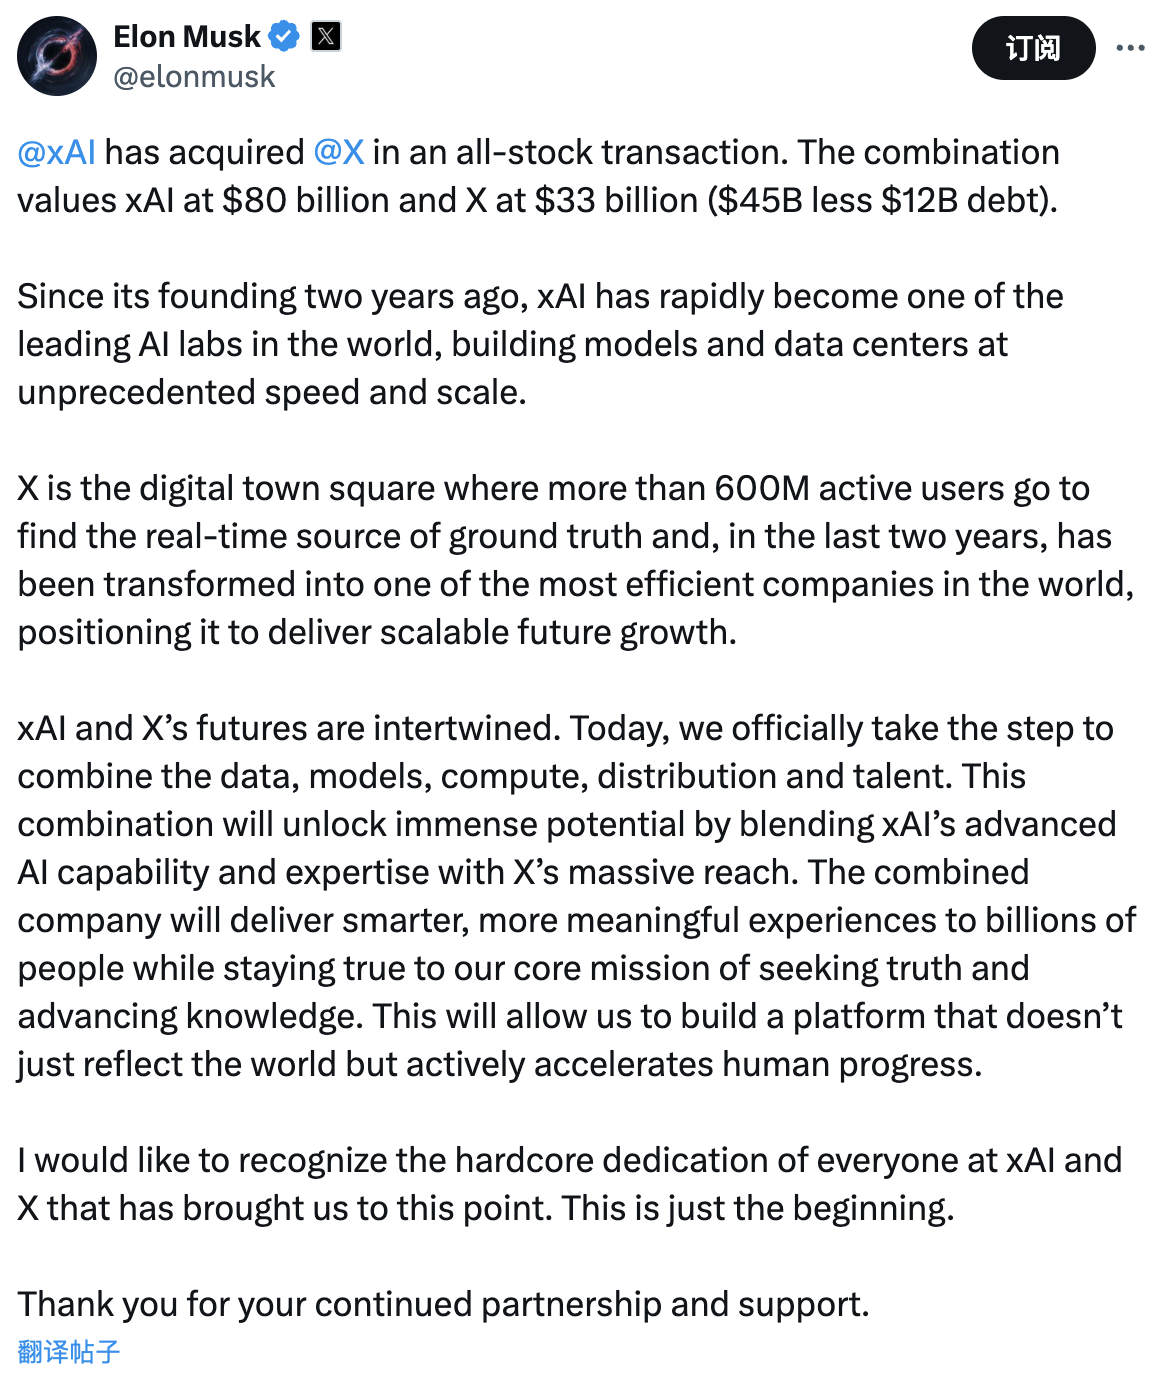Image resolution: width=1176 pixels, height=1376 pixels.
Task: Open the @xAI mention link
Action: click(x=57, y=153)
